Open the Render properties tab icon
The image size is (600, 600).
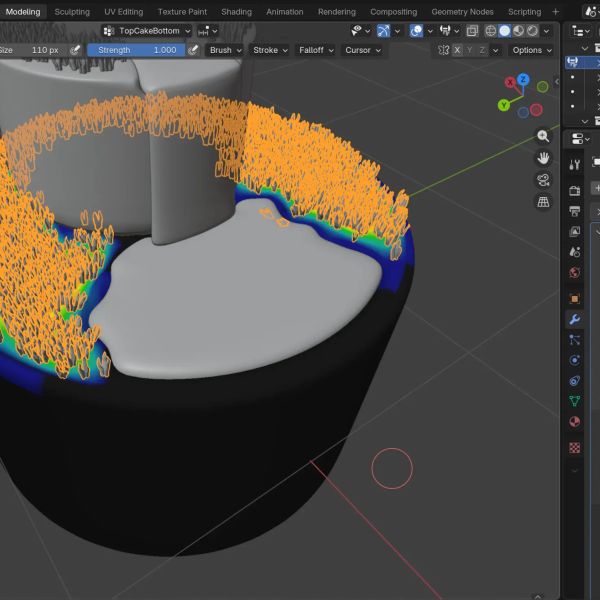[574, 190]
